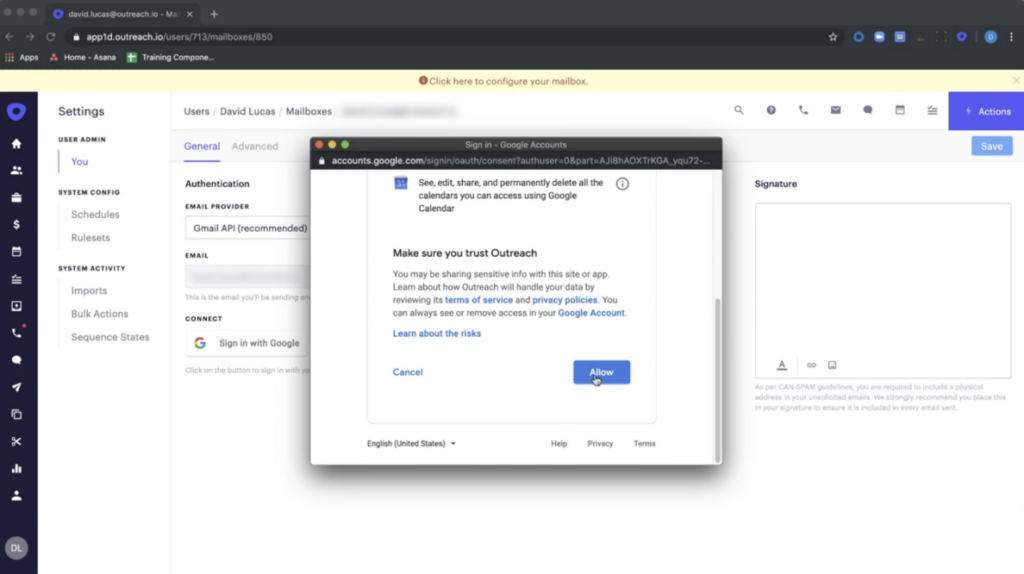Viewport: 1024px width, 574px height.
Task: Open the Google Account link
Action: 591,313
